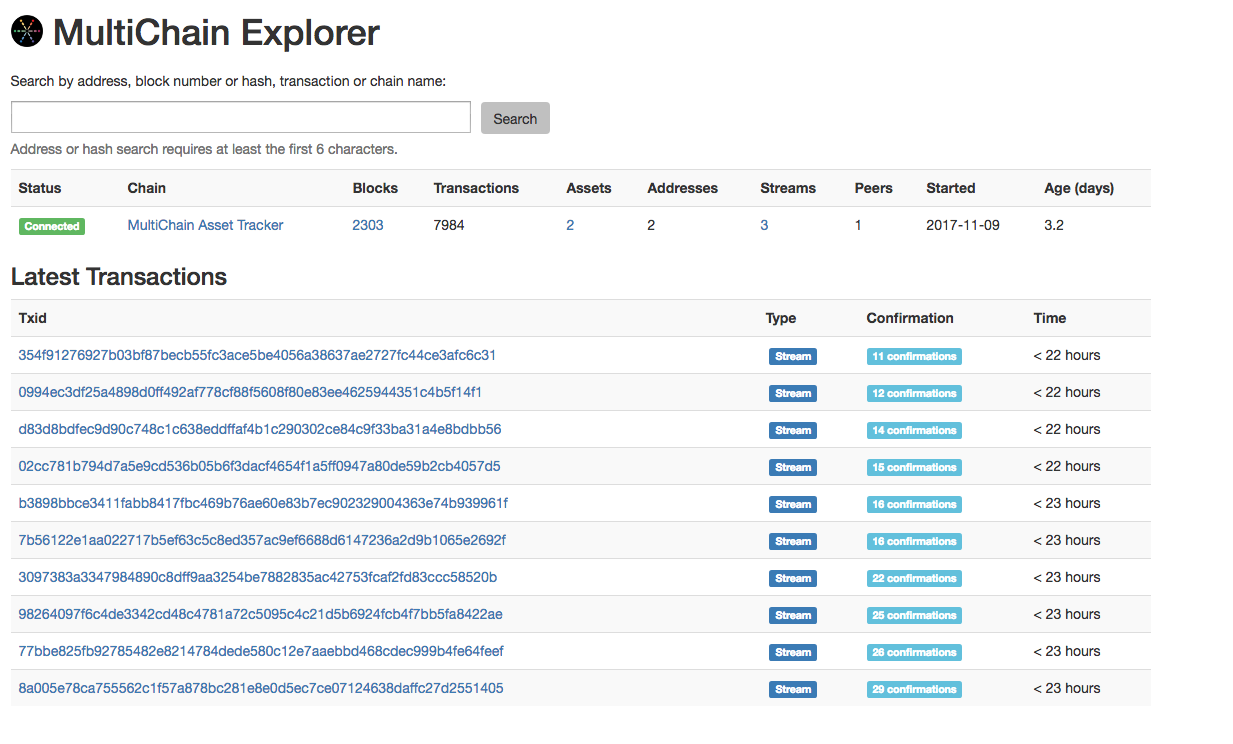1233x744 pixels.
Task: Open transaction 3097383a33479848...
Action: tap(258, 577)
